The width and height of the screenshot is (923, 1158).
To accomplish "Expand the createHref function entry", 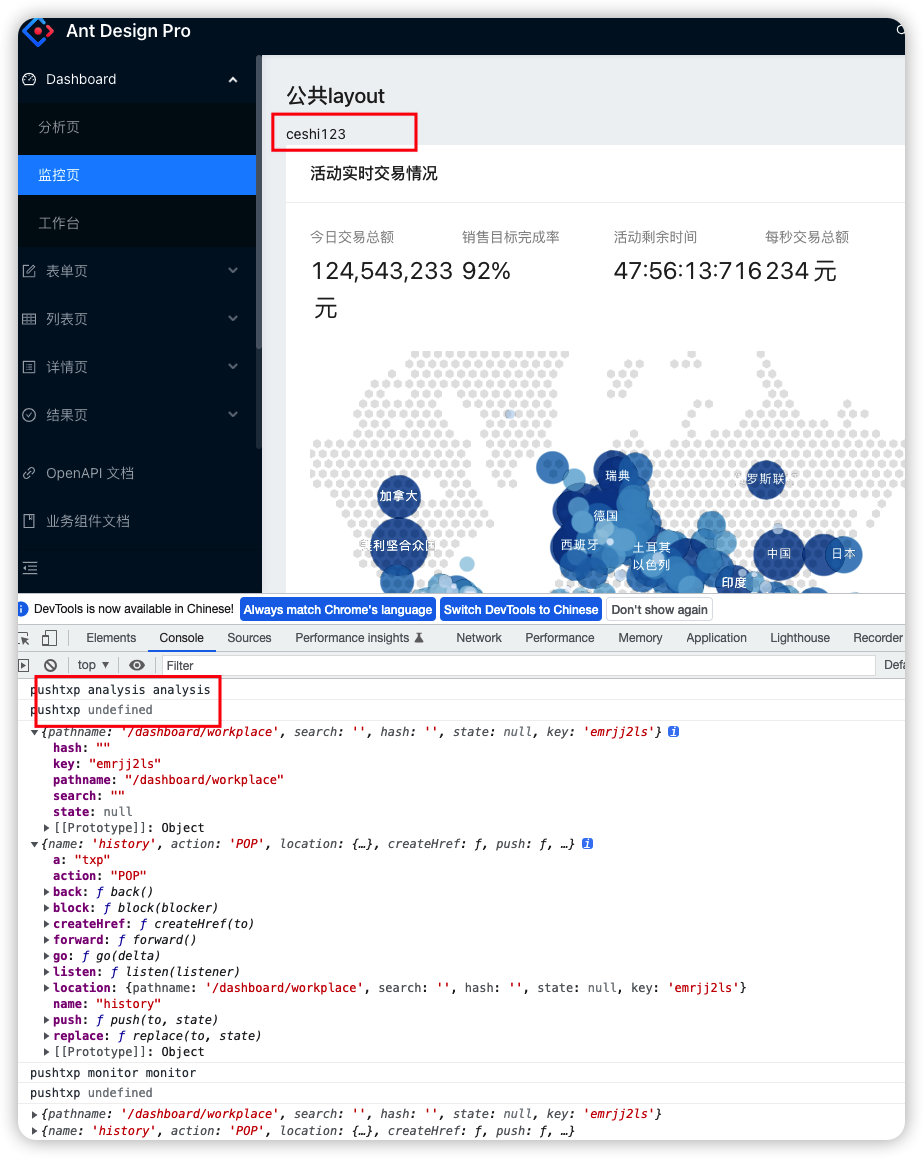I will tap(47, 924).
